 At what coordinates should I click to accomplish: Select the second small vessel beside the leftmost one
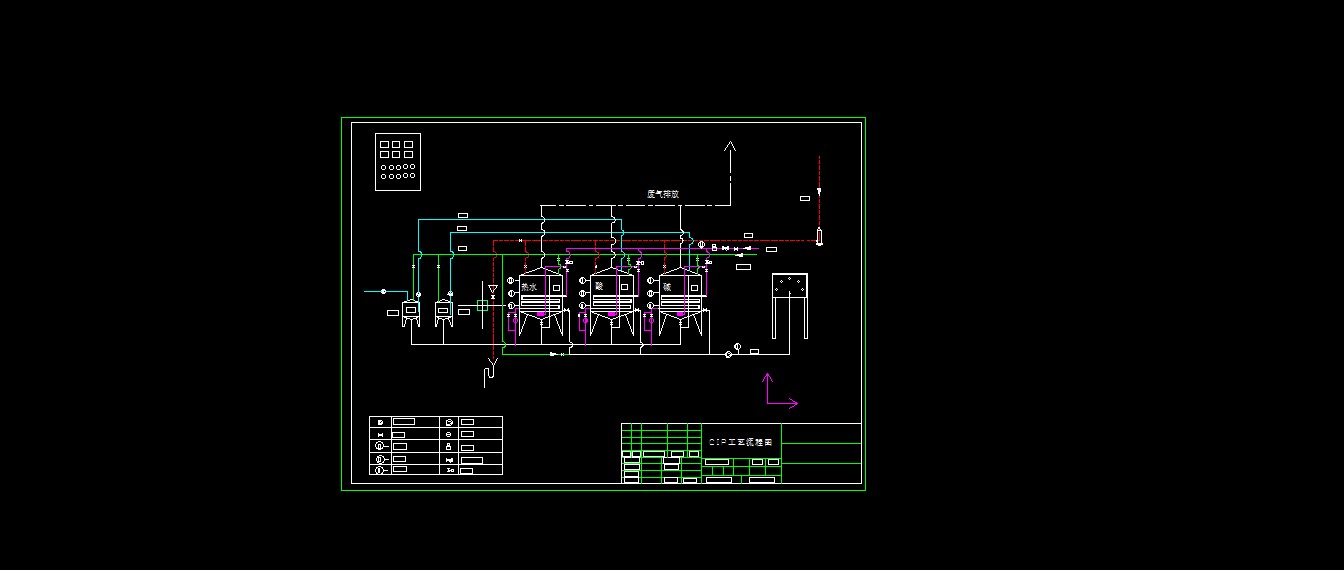[443, 312]
